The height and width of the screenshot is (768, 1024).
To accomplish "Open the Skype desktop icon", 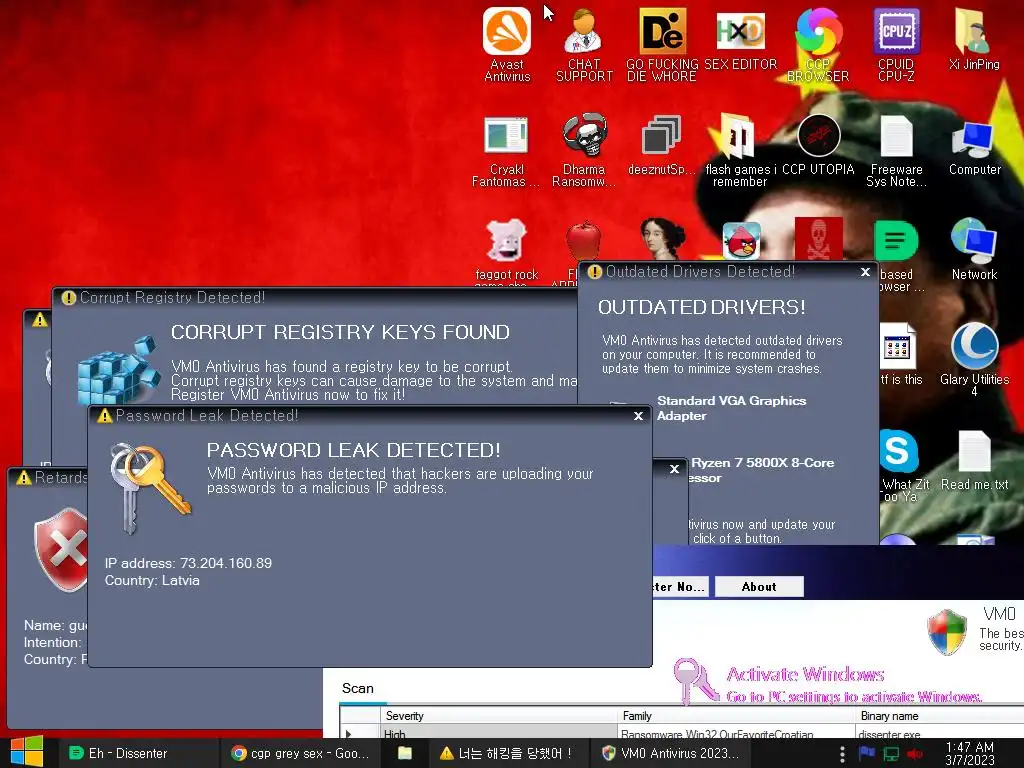I will tap(899, 451).
